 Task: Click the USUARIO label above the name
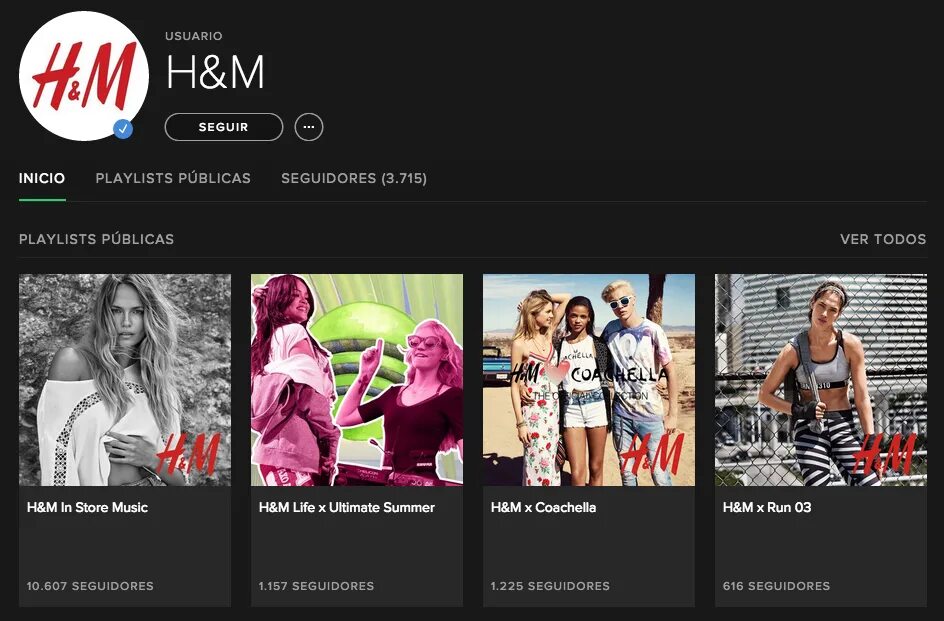[194, 36]
